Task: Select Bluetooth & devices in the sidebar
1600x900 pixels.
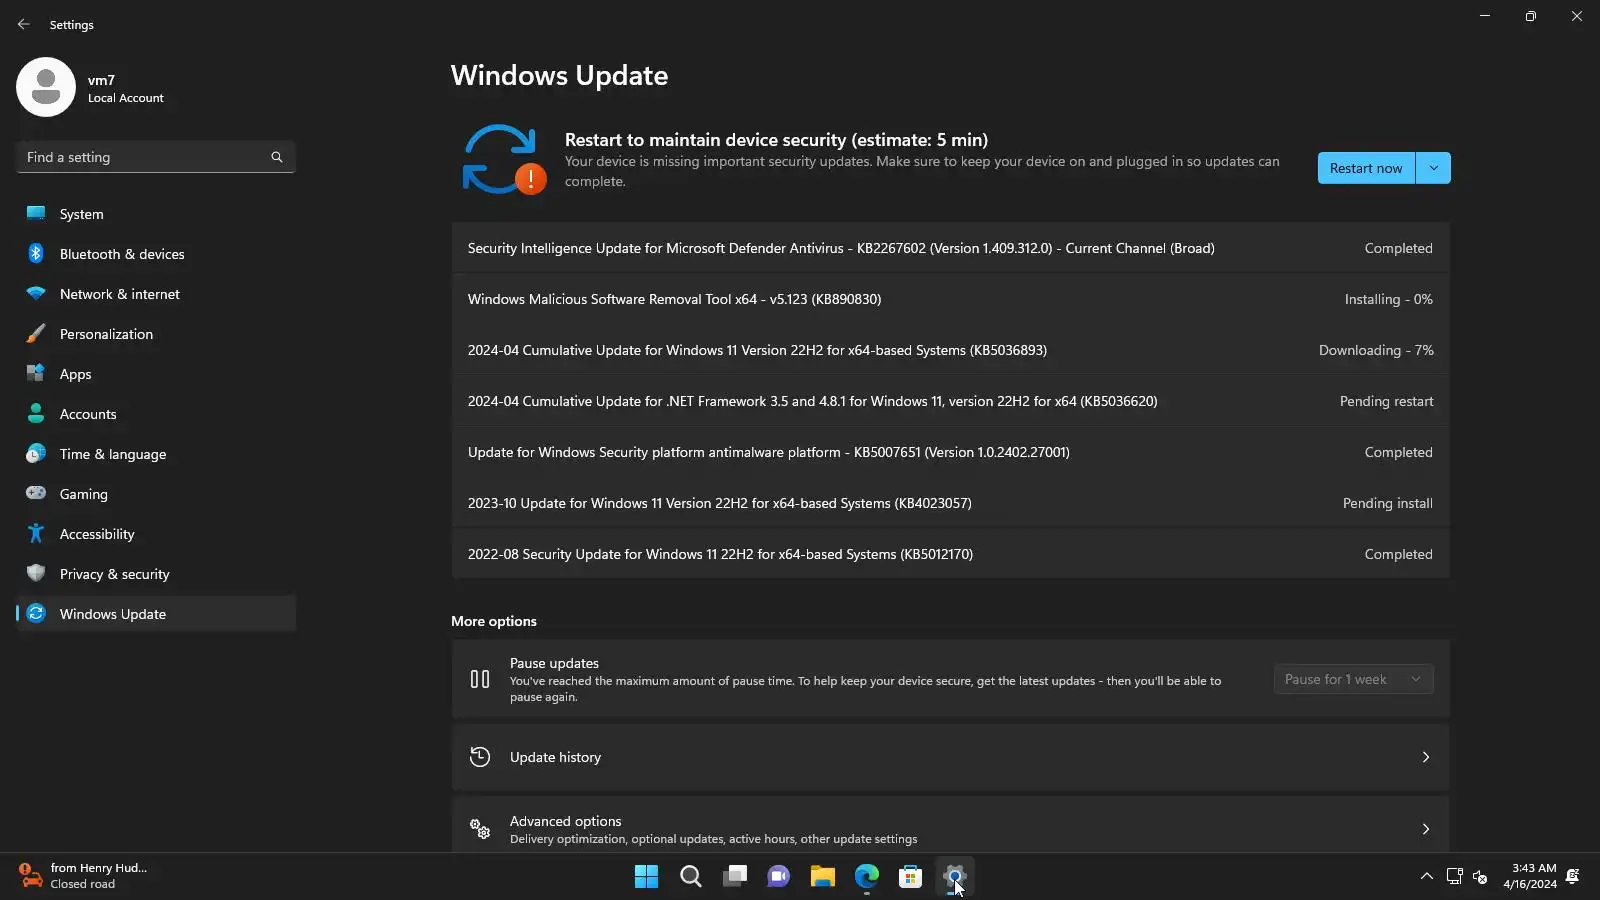Action: click(x=156, y=254)
